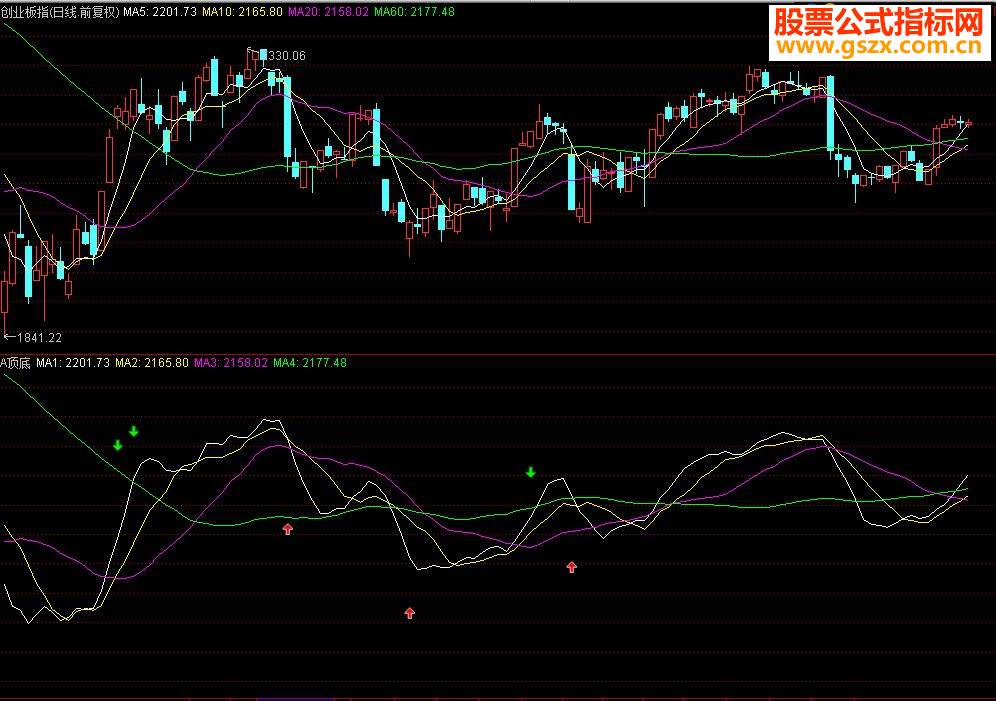Open the A顶底 indicator name
Image resolution: width=996 pixels, height=701 pixels.
click(x=15, y=363)
